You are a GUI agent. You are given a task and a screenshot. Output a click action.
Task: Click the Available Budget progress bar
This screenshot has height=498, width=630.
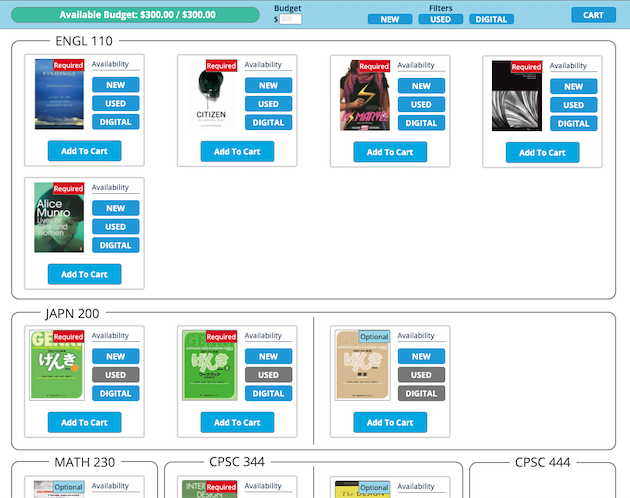tap(135, 15)
